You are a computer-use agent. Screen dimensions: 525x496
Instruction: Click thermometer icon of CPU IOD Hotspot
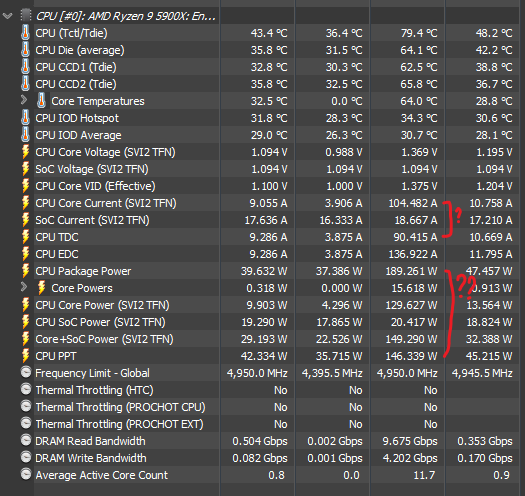(25, 118)
